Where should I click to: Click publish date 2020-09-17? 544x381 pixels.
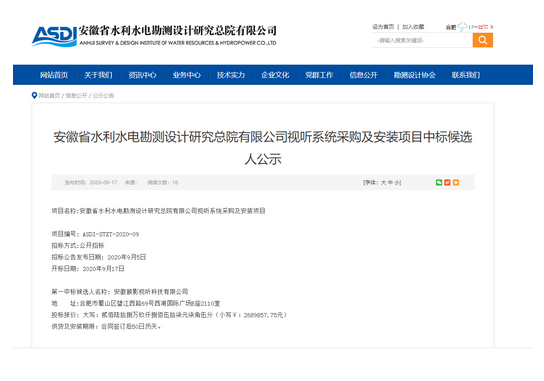103,183
